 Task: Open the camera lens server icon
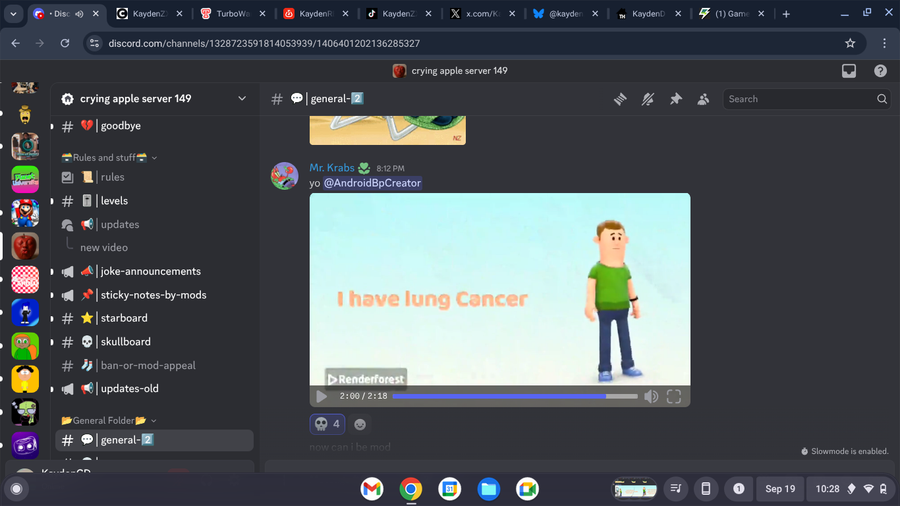pyautogui.click(x=25, y=146)
